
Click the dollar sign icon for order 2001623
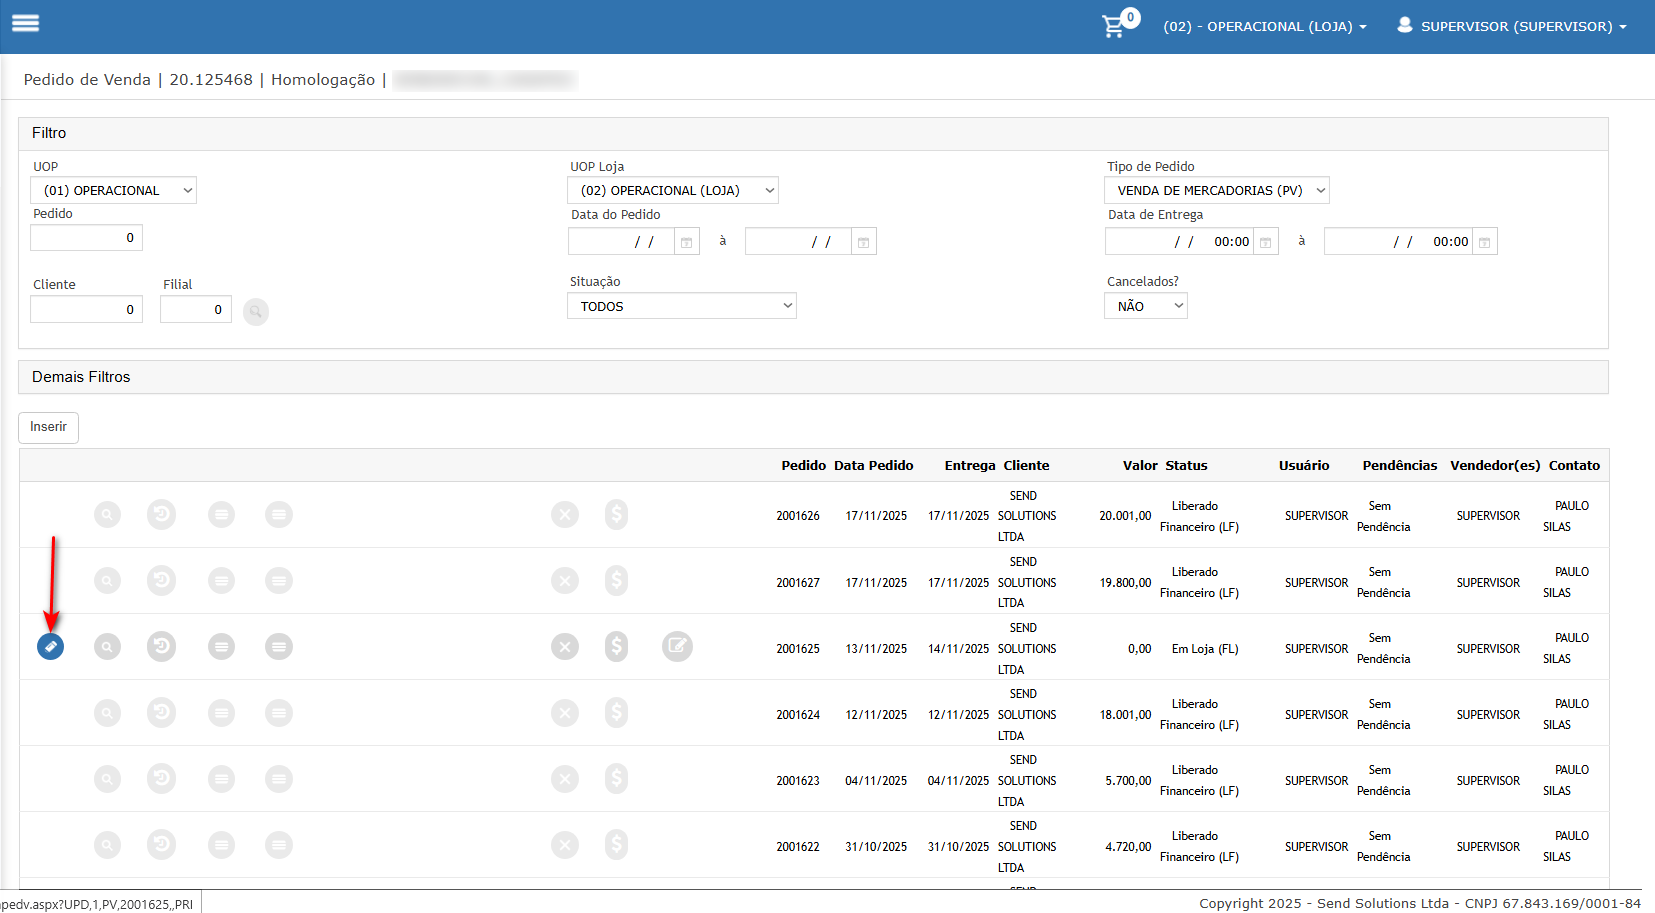click(616, 779)
